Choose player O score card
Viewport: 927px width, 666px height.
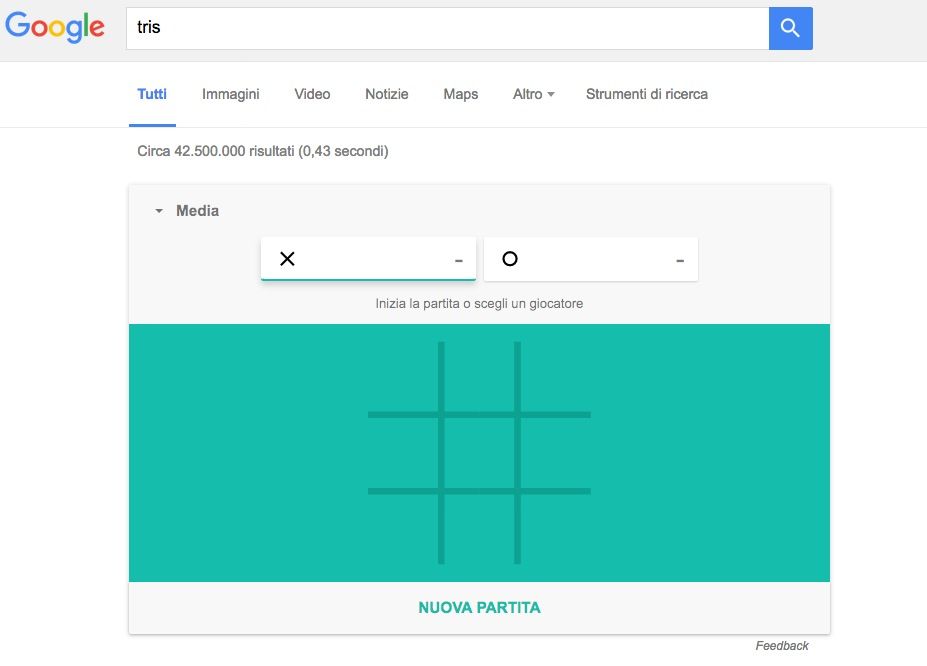coord(591,259)
